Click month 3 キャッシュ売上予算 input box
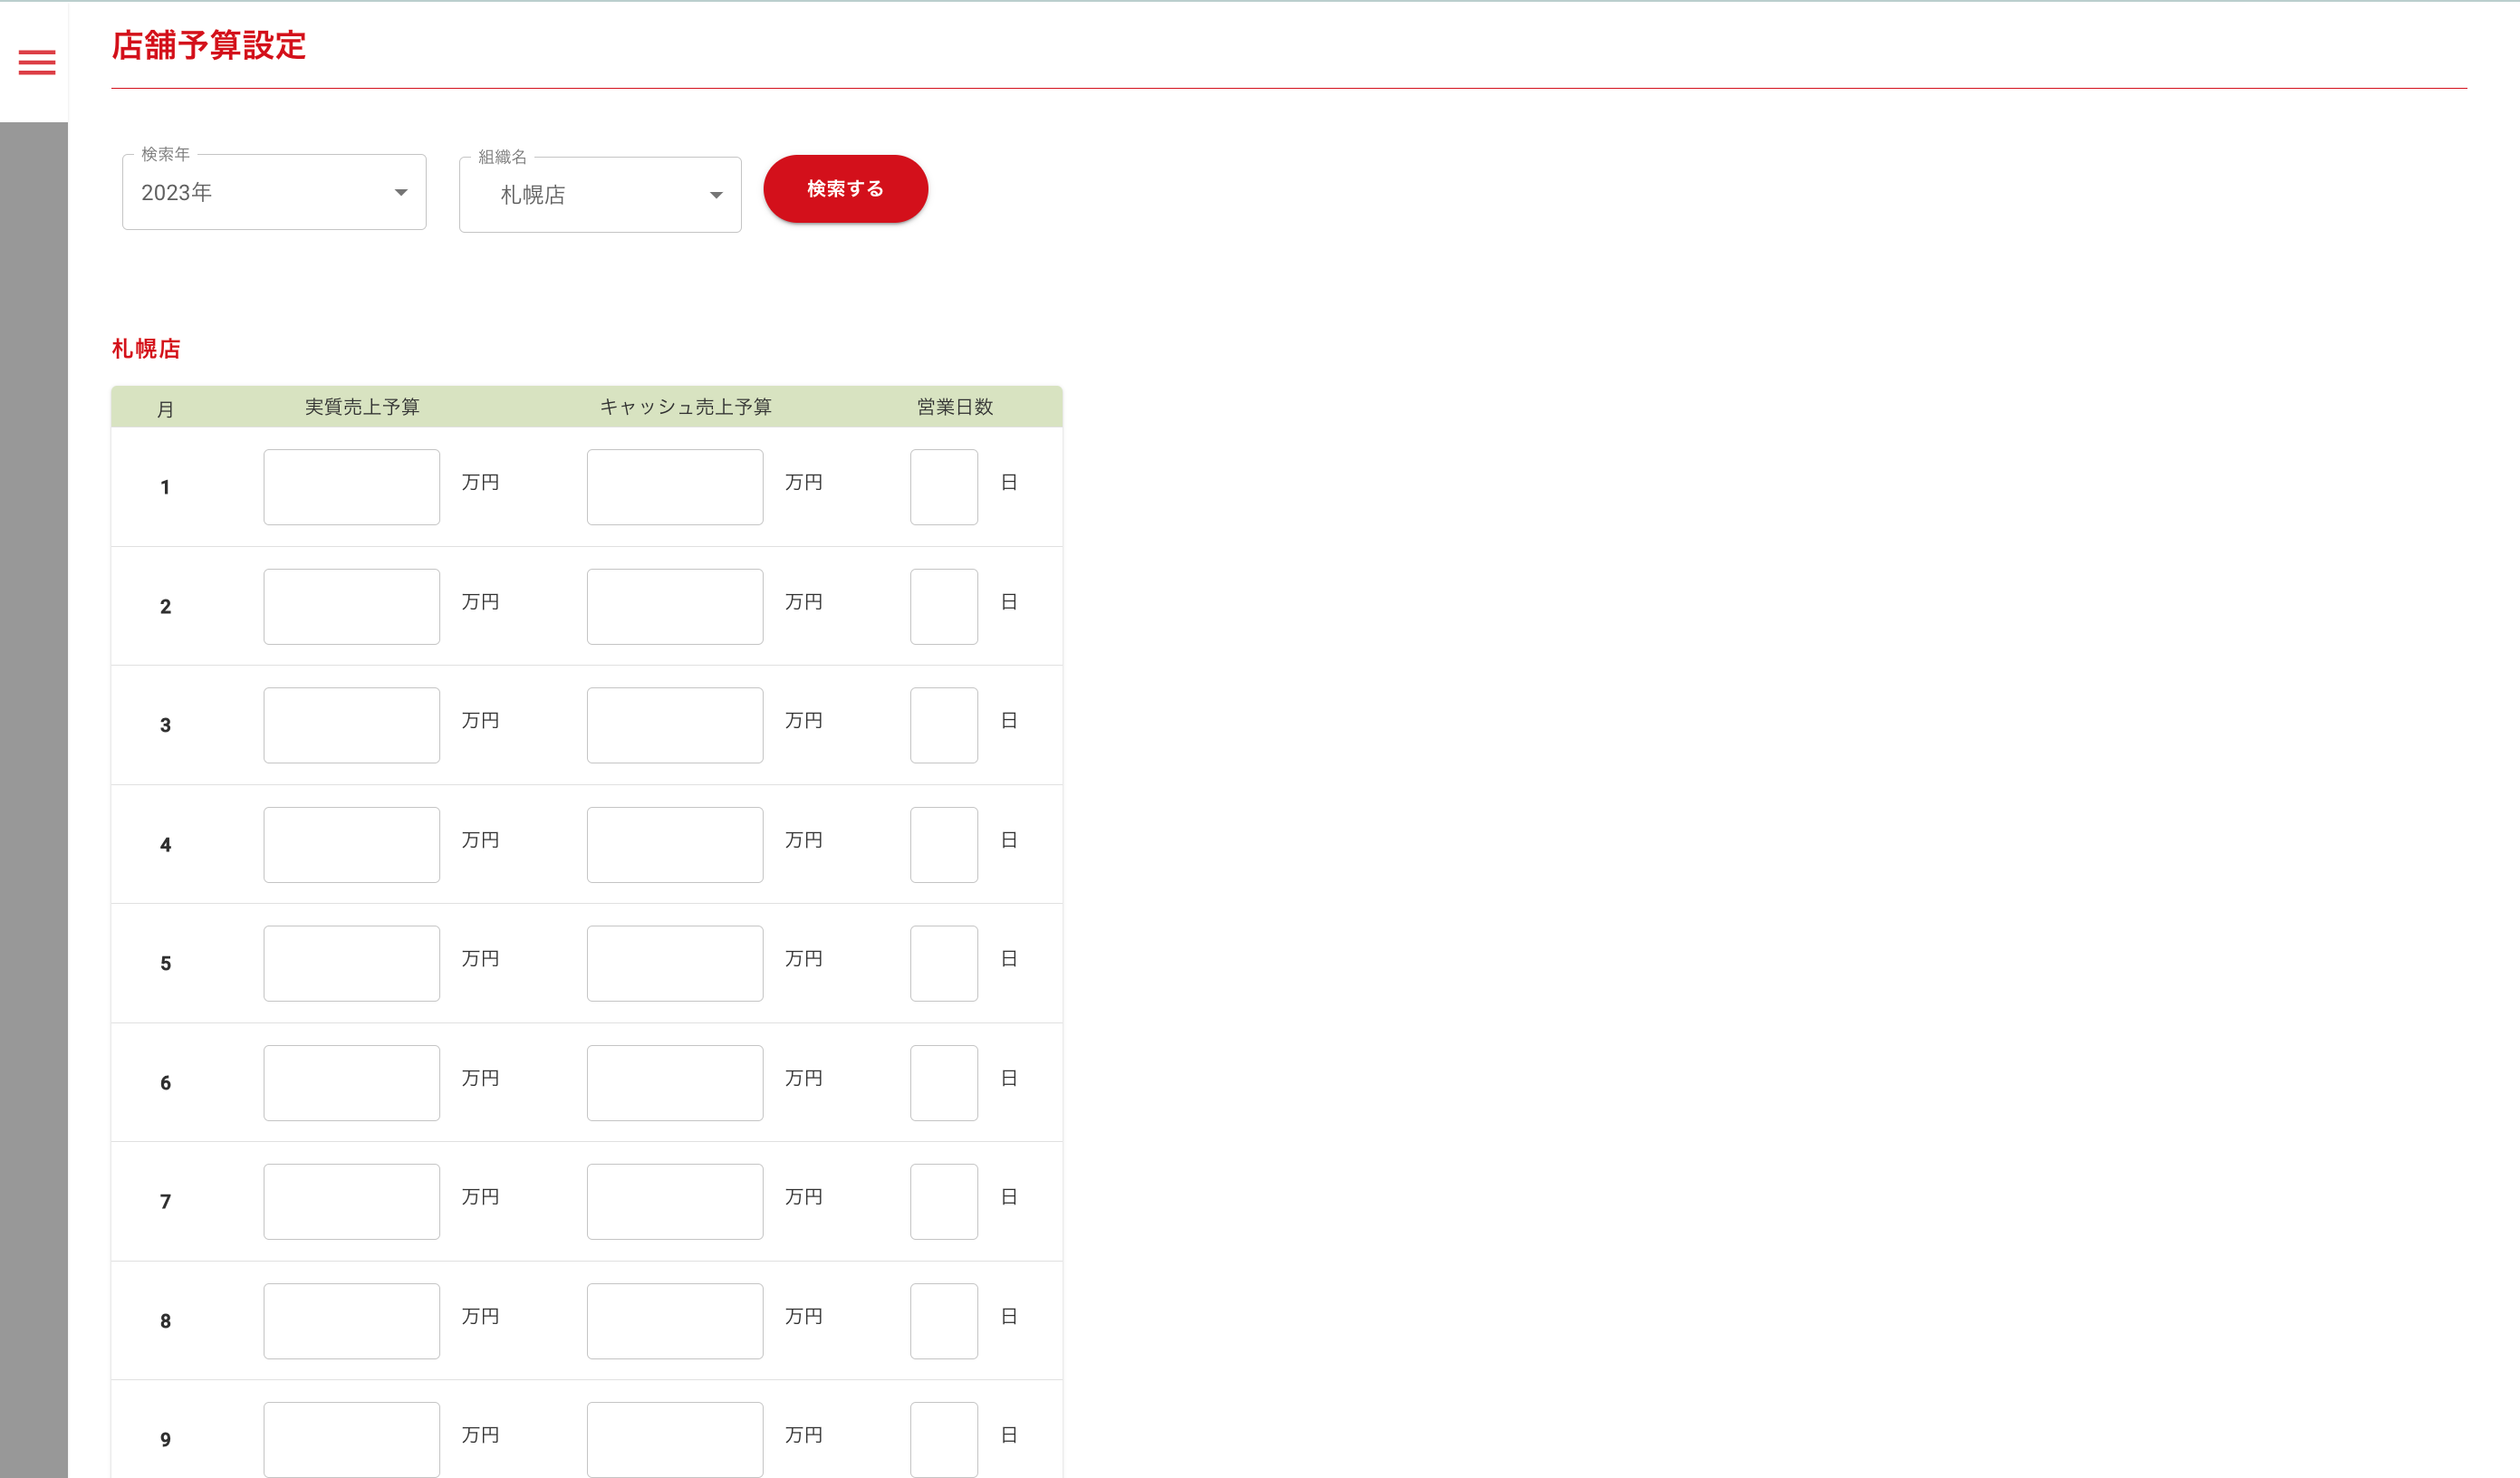Image resolution: width=2520 pixels, height=1478 pixels. tap(674, 725)
